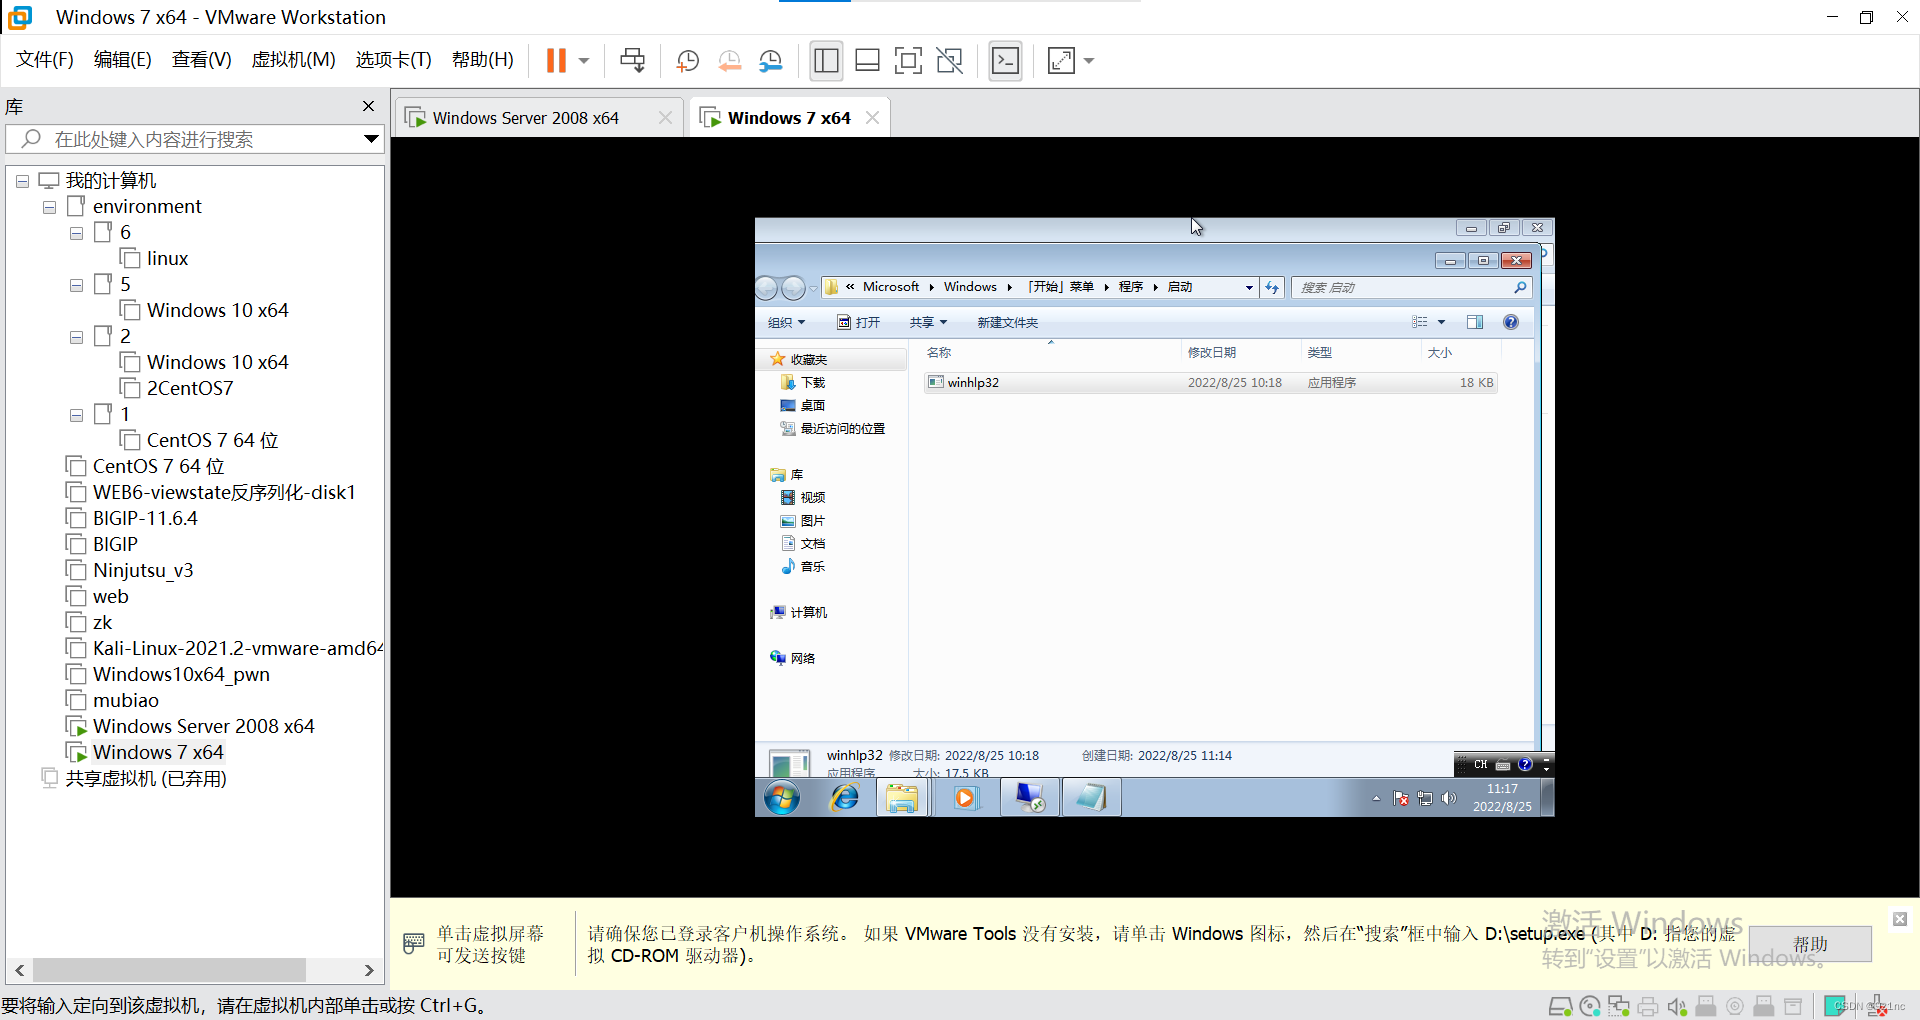The image size is (1920, 1020).
Task: Open the 选项卡(T) menu
Action: (393, 60)
